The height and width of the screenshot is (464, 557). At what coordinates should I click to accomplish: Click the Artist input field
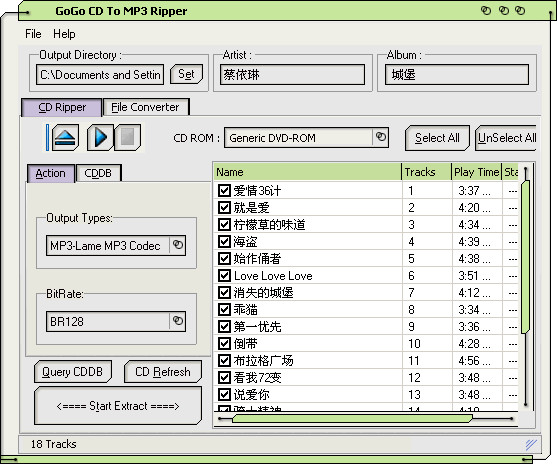(292, 75)
